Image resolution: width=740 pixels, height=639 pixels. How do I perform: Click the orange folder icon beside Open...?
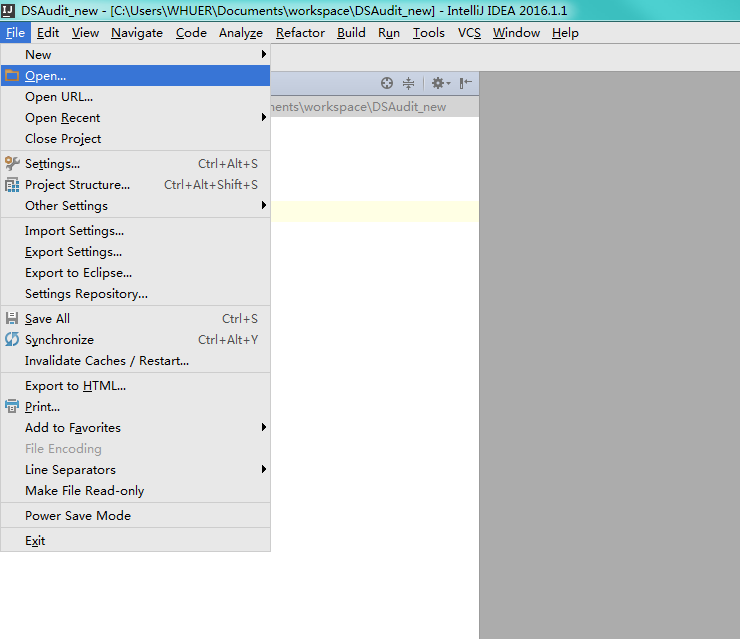pos(12,76)
